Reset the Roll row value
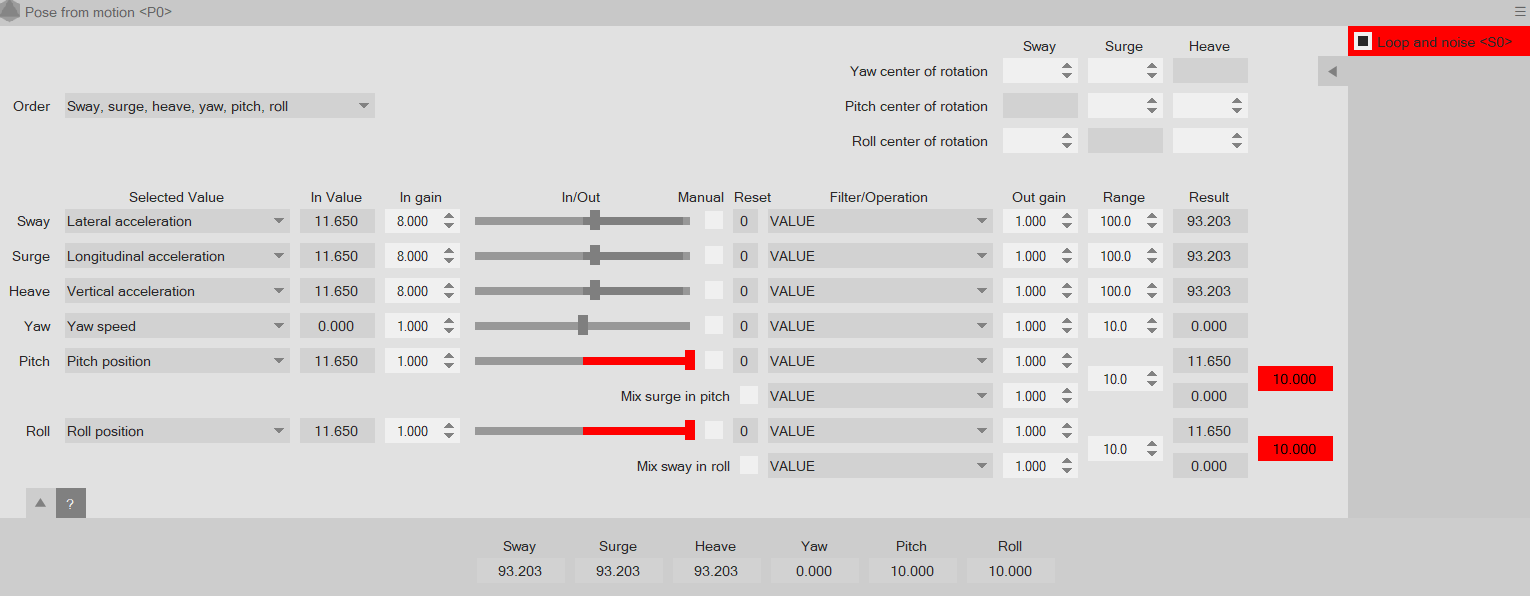Screen dimensions: 1530x596 pos(744,431)
